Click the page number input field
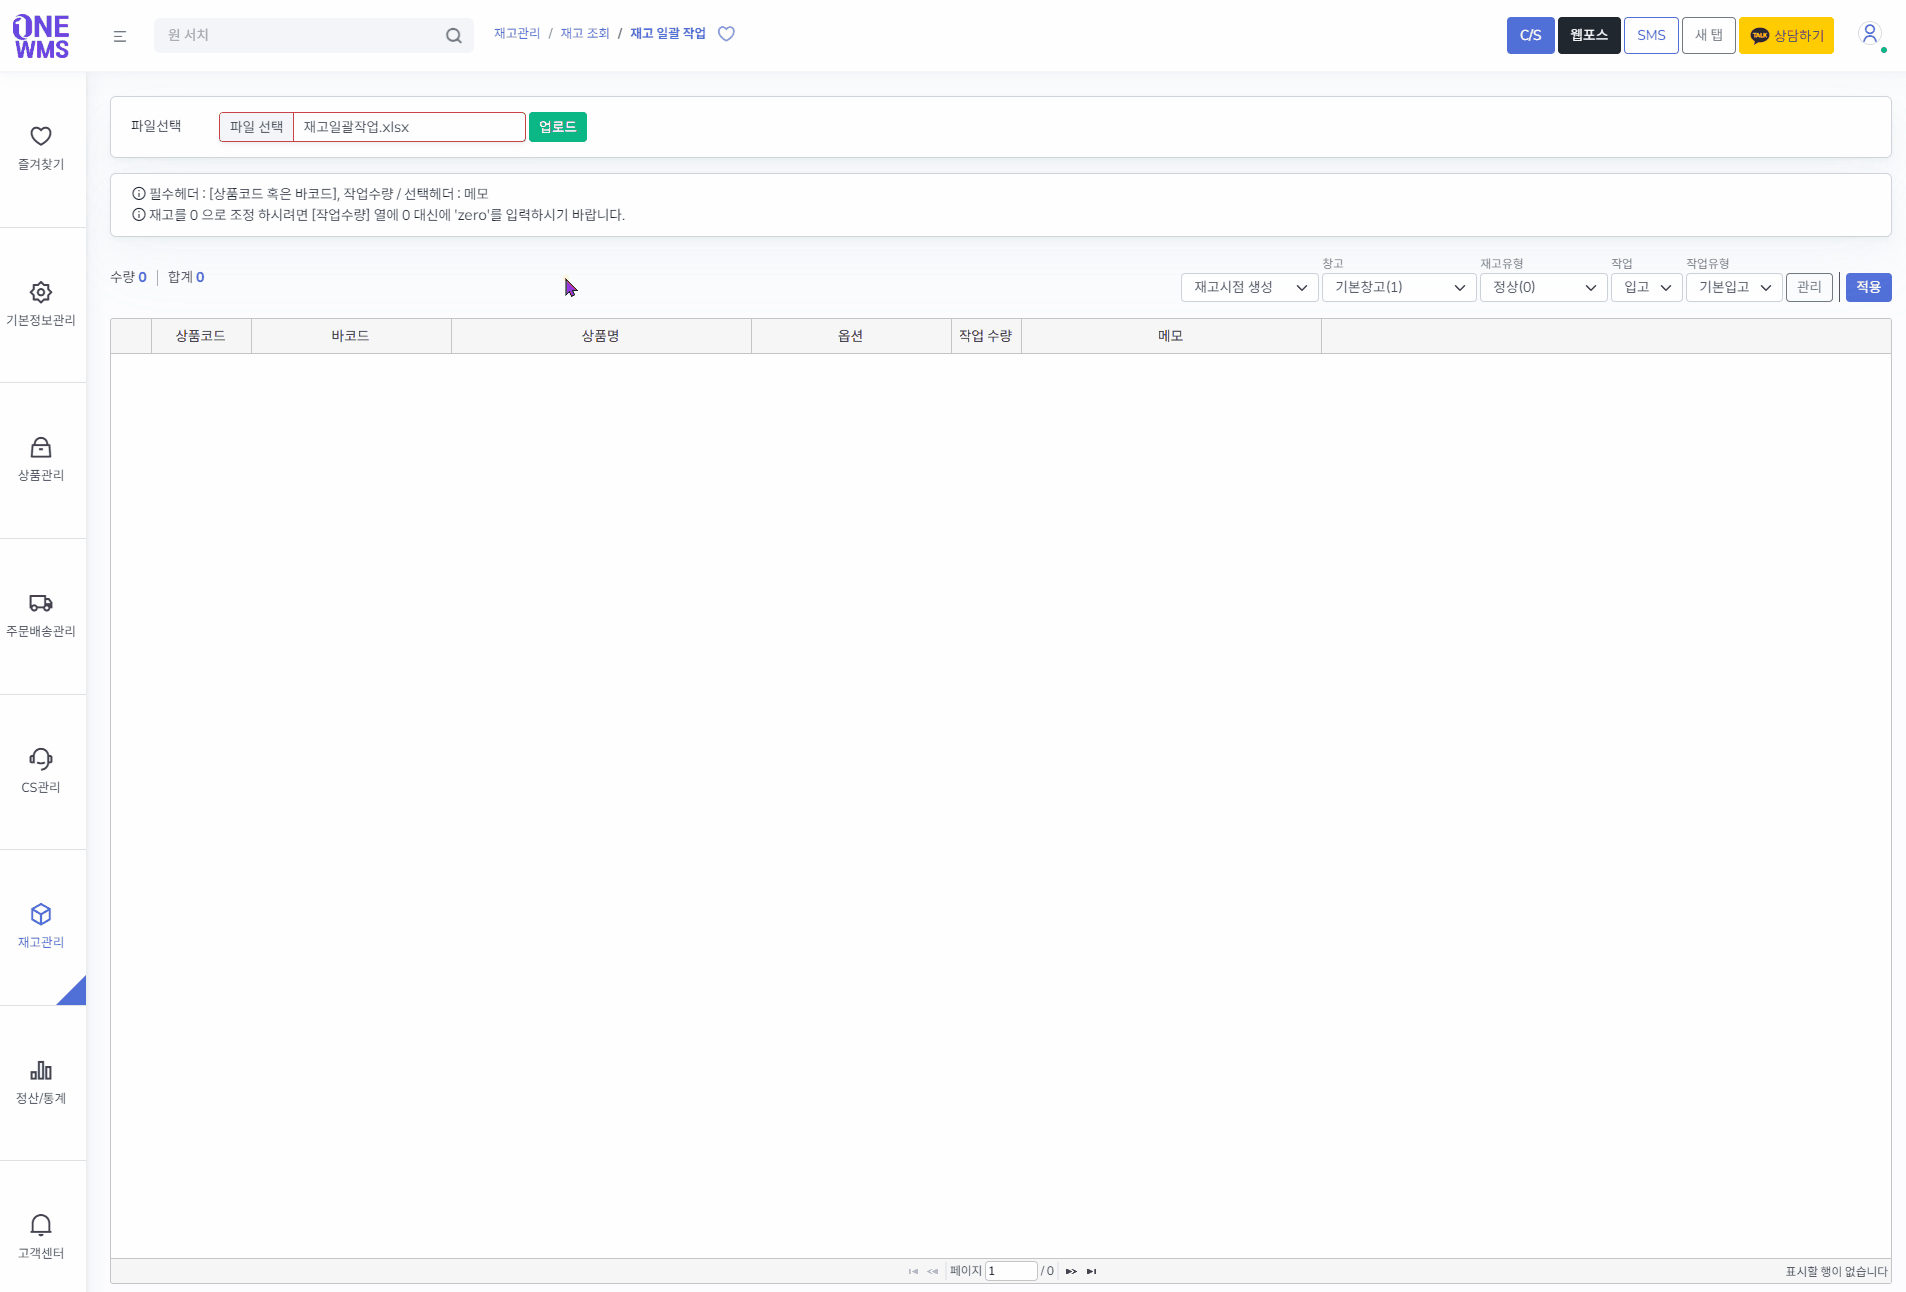 (x=1011, y=1271)
